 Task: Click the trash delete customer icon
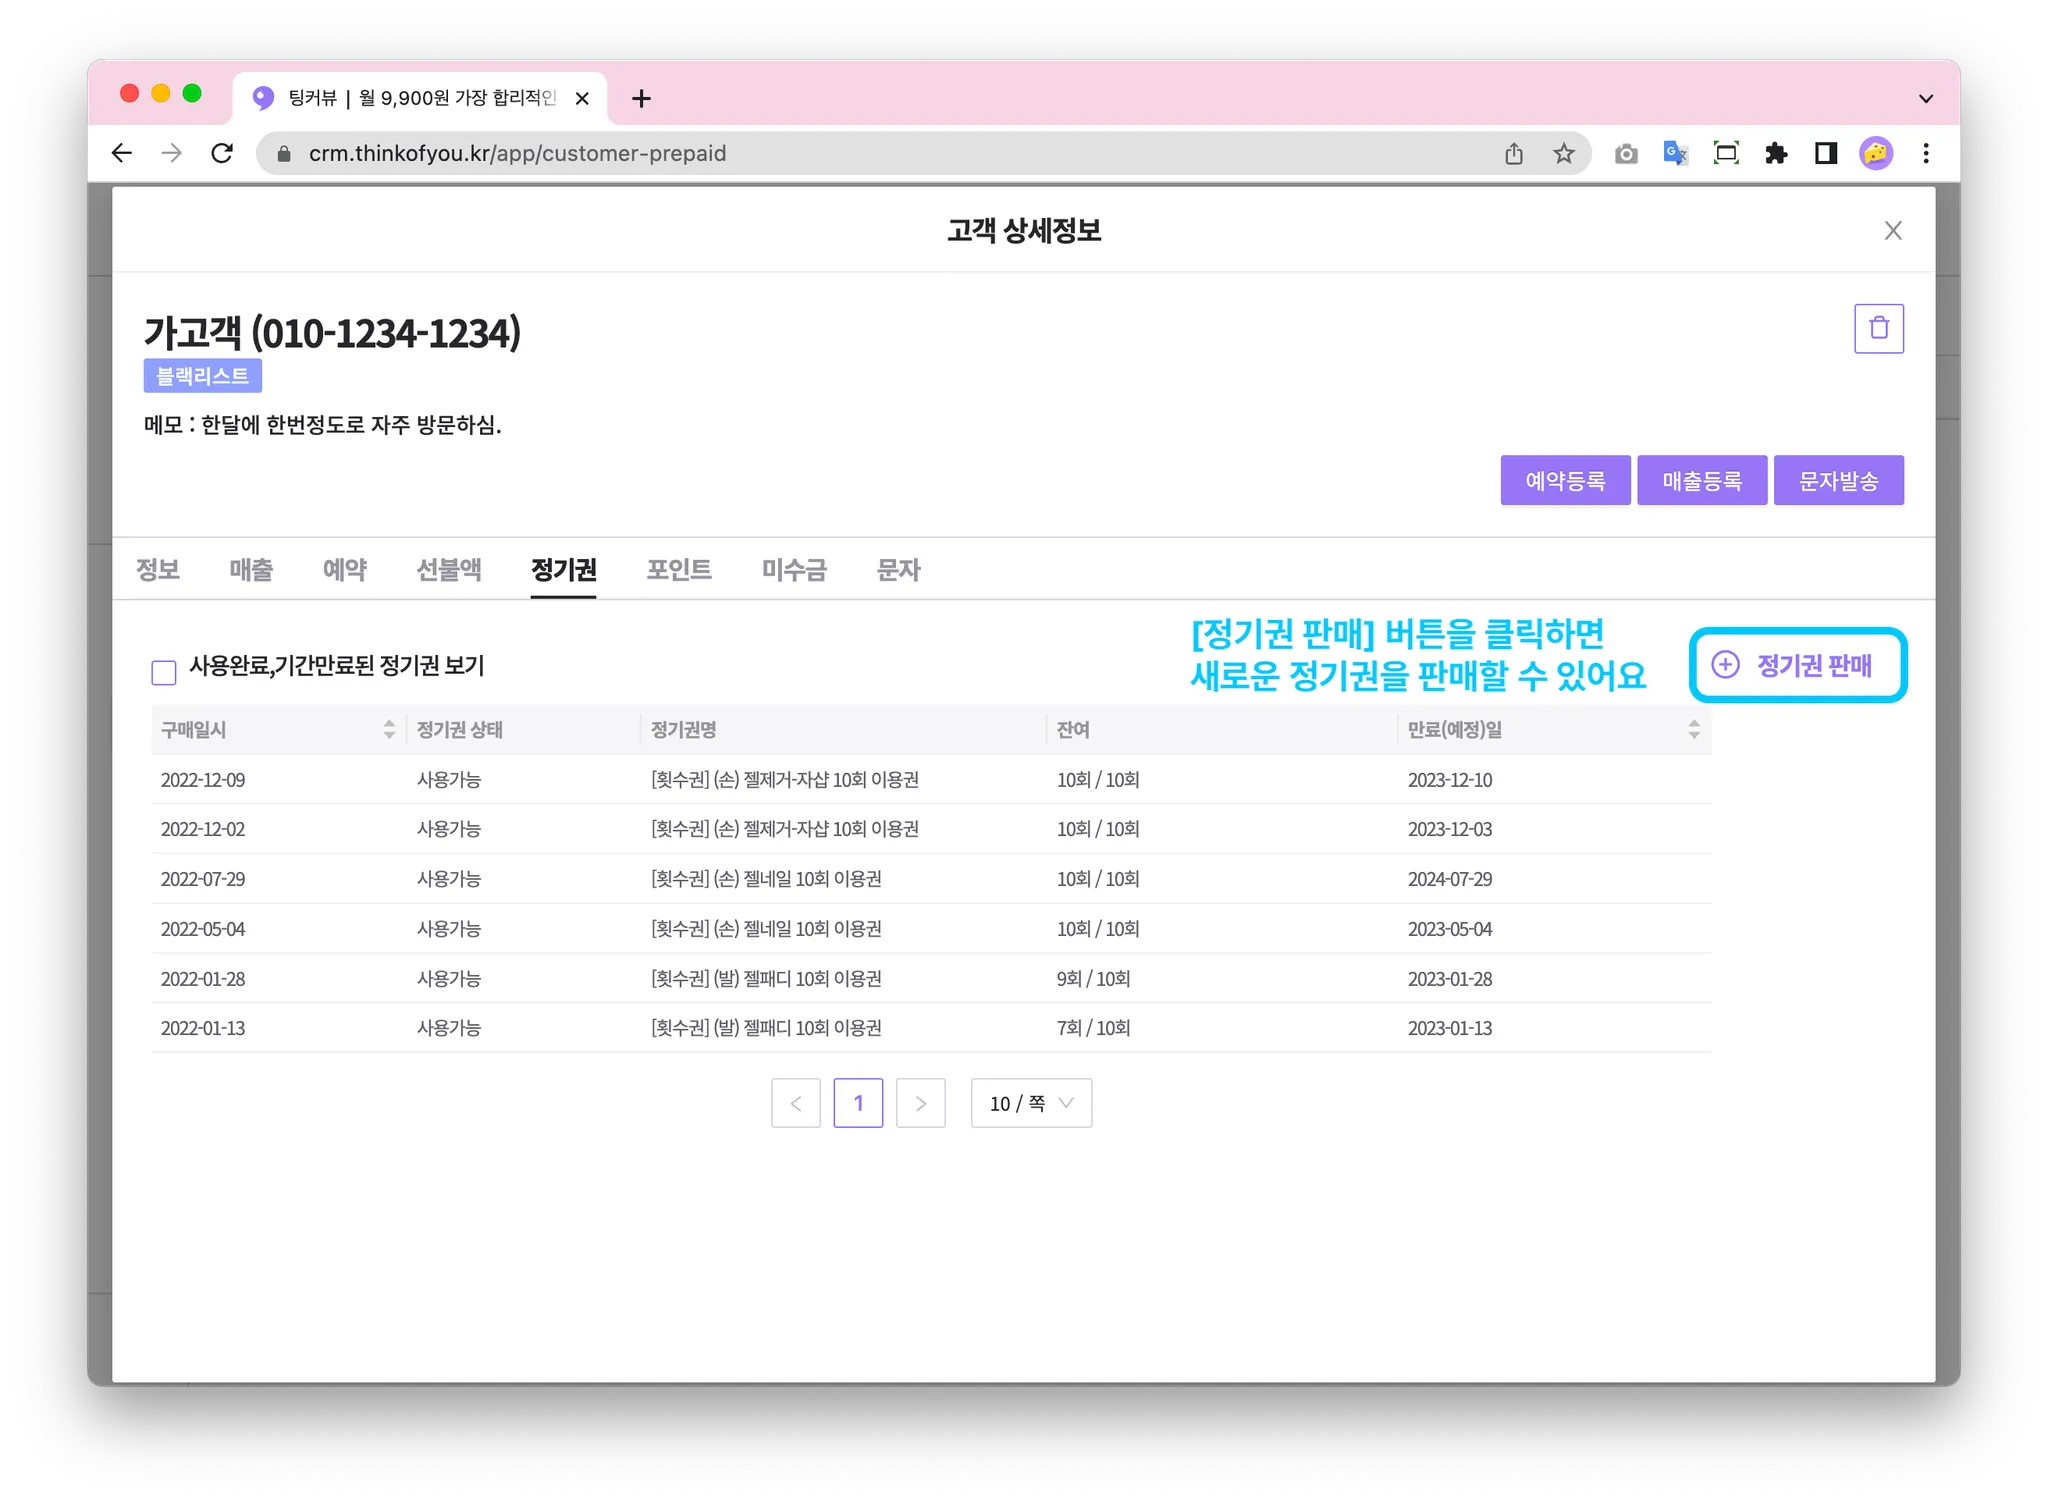[x=1878, y=328]
